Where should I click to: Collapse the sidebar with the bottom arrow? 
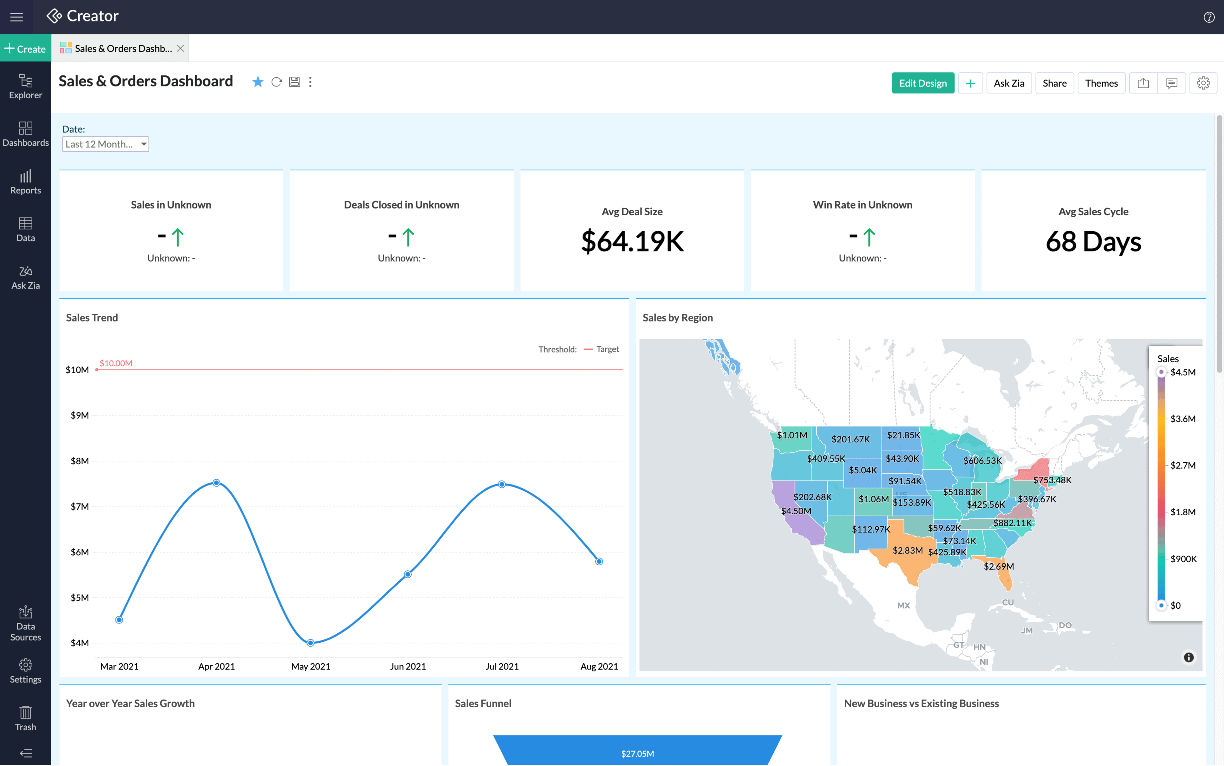click(25, 753)
